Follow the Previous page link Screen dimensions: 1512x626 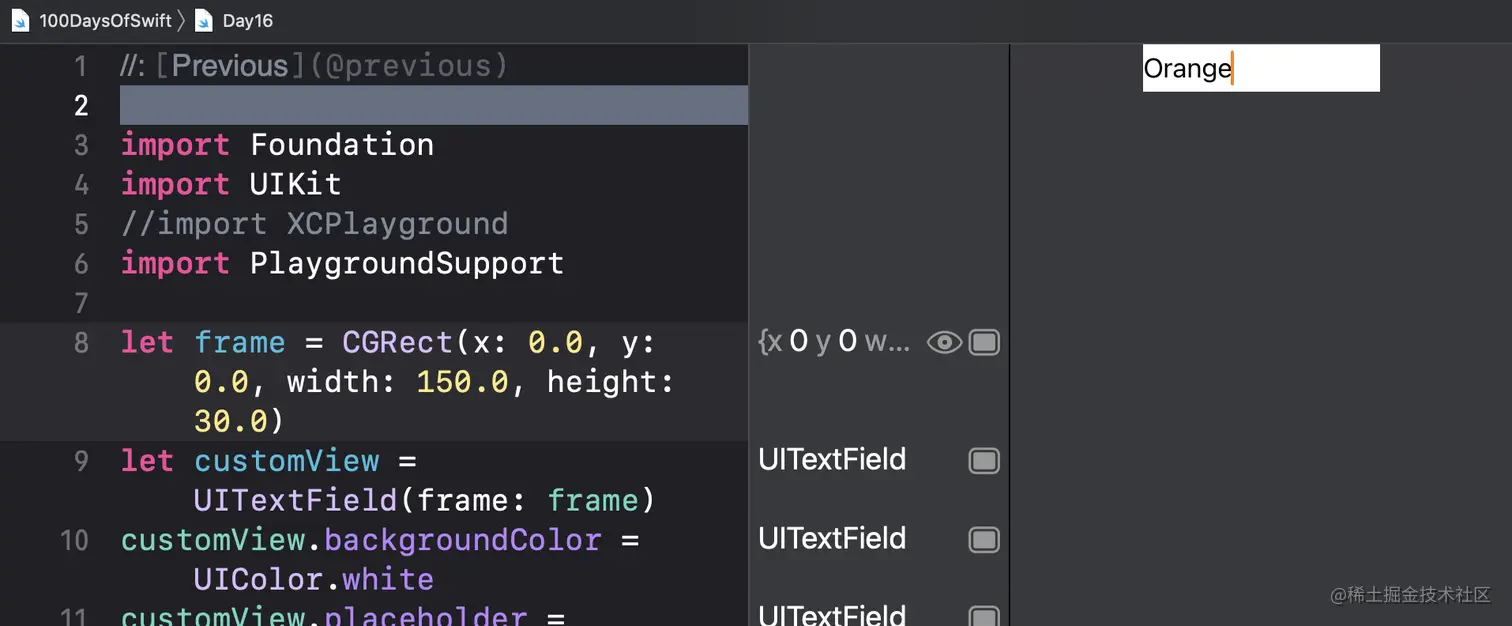pyautogui.click(x=230, y=66)
